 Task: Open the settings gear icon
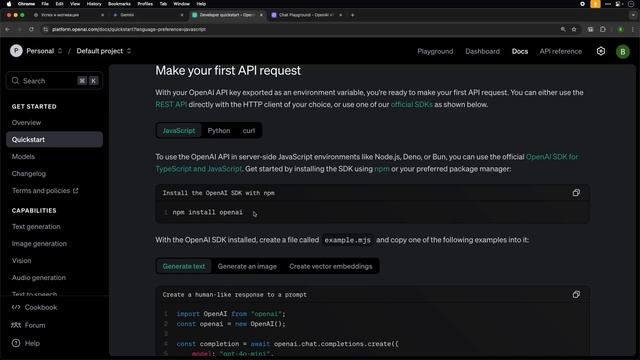(600, 51)
